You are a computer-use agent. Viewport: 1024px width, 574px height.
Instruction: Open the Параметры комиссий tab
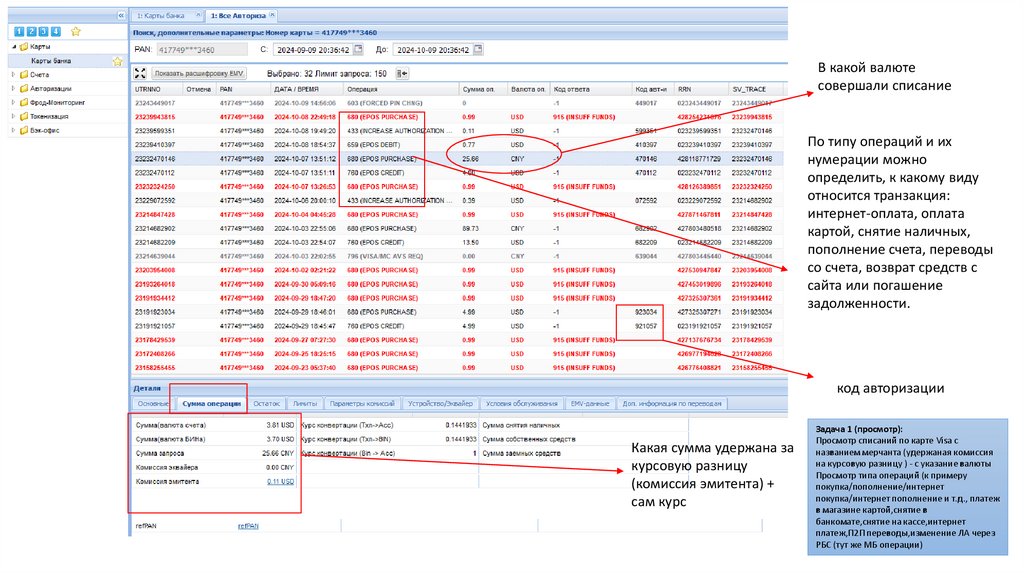tap(362, 404)
